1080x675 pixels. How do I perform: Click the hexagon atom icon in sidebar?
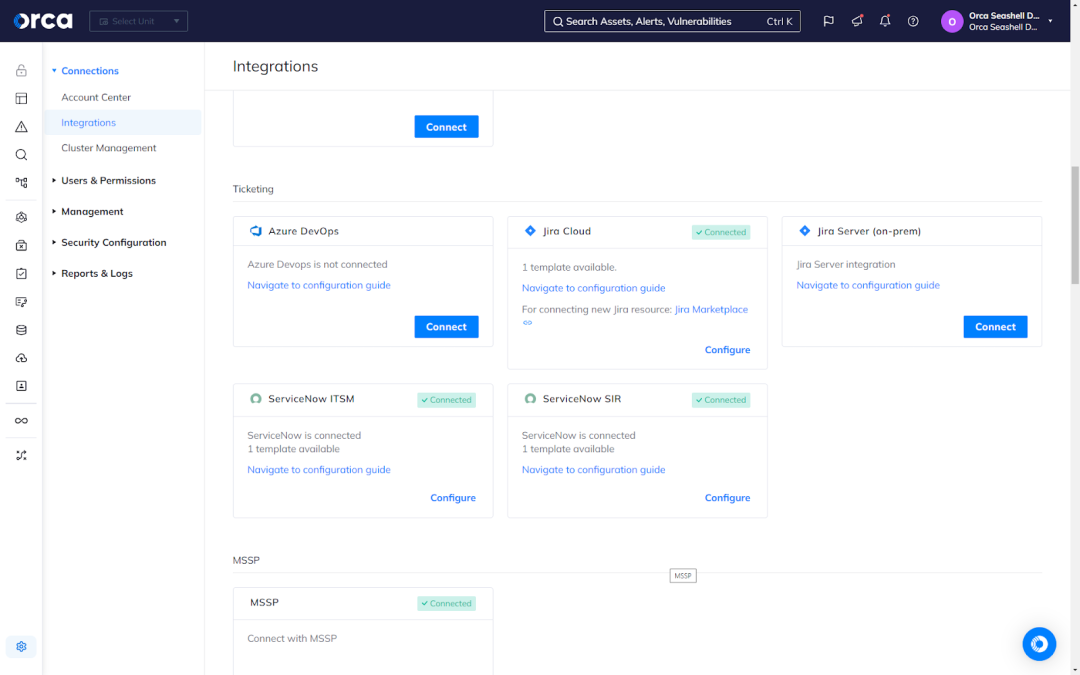(x=21, y=218)
